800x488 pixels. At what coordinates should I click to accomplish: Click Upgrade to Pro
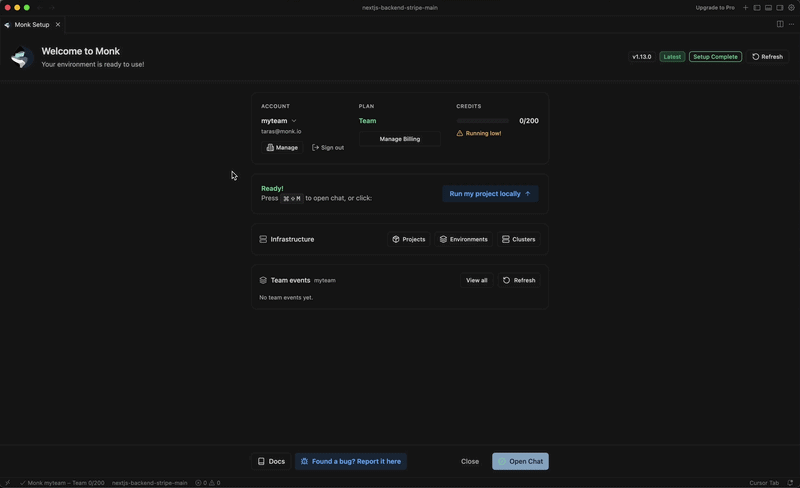(715, 8)
